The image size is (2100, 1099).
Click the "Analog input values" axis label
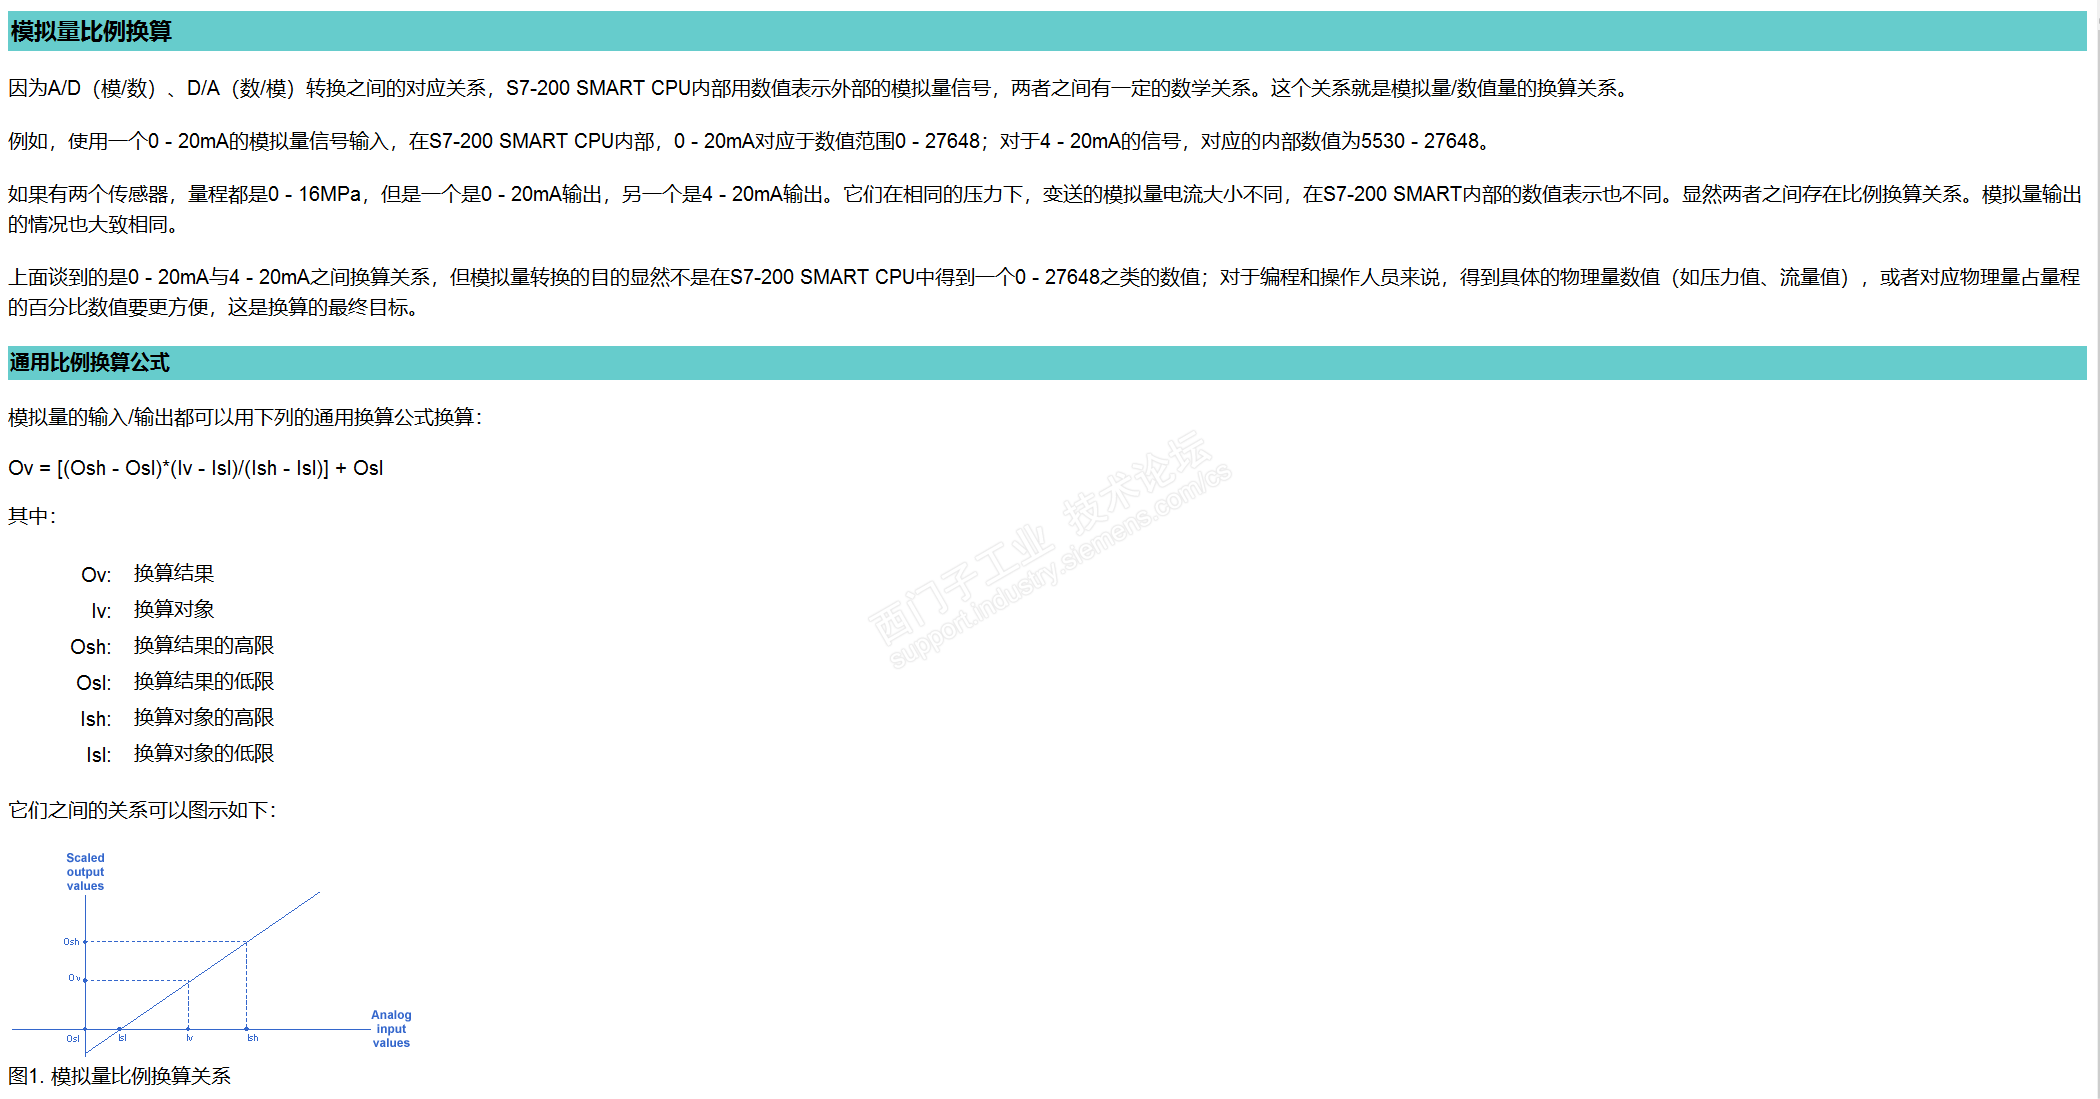(391, 1029)
